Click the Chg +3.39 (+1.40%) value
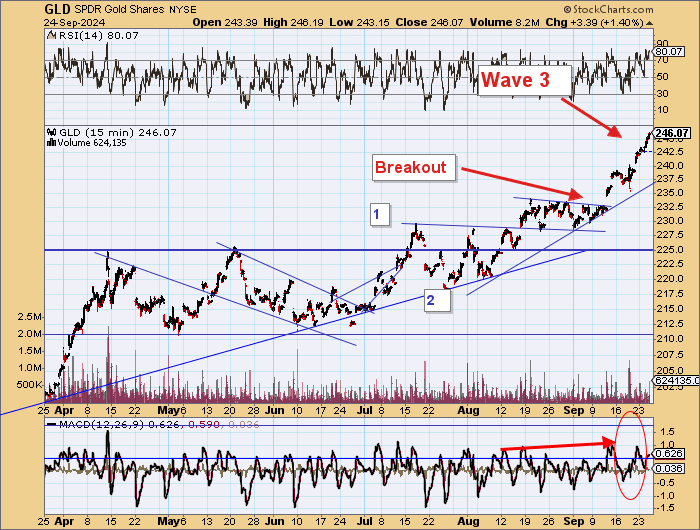This screenshot has width=700, height=530. pos(594,22)
